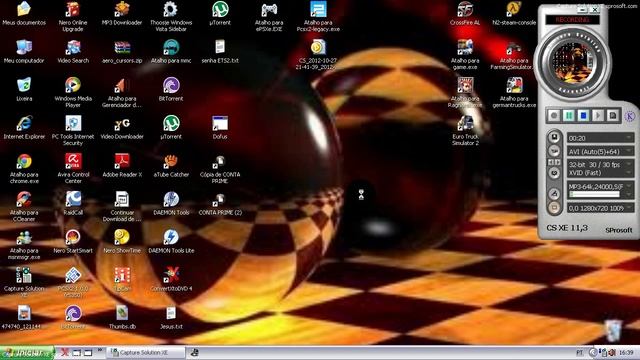Expand the 00:20 timer dropdown

tap(629, 138)
